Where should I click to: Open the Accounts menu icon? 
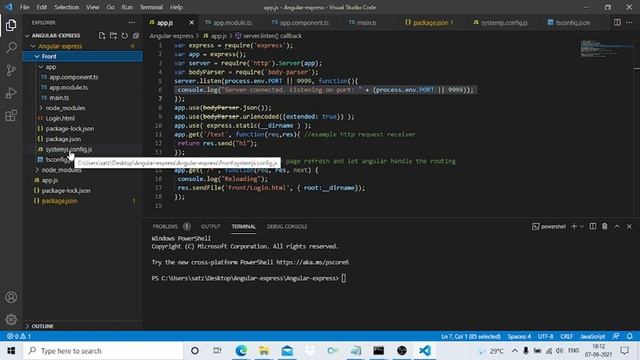11,297
